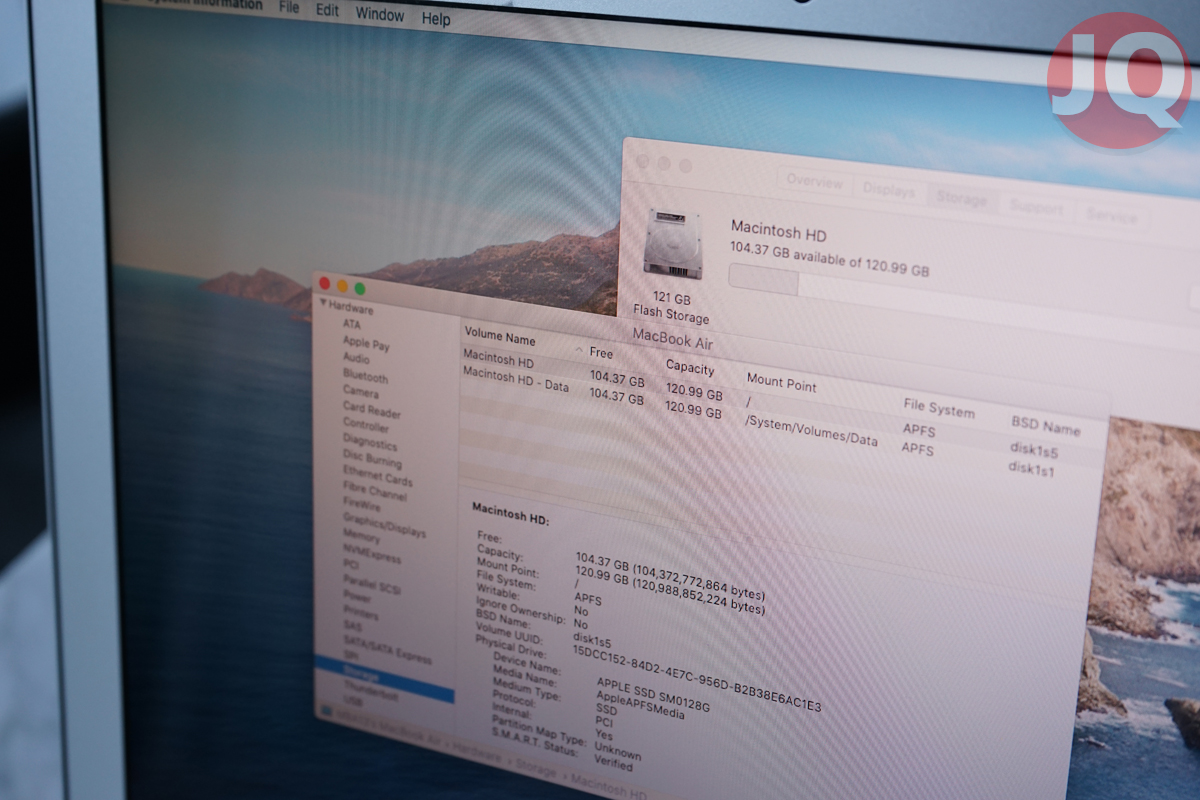Screen dimensions: 1200x800
Task: Click the Mount Point column header
Action: [781, 382]
